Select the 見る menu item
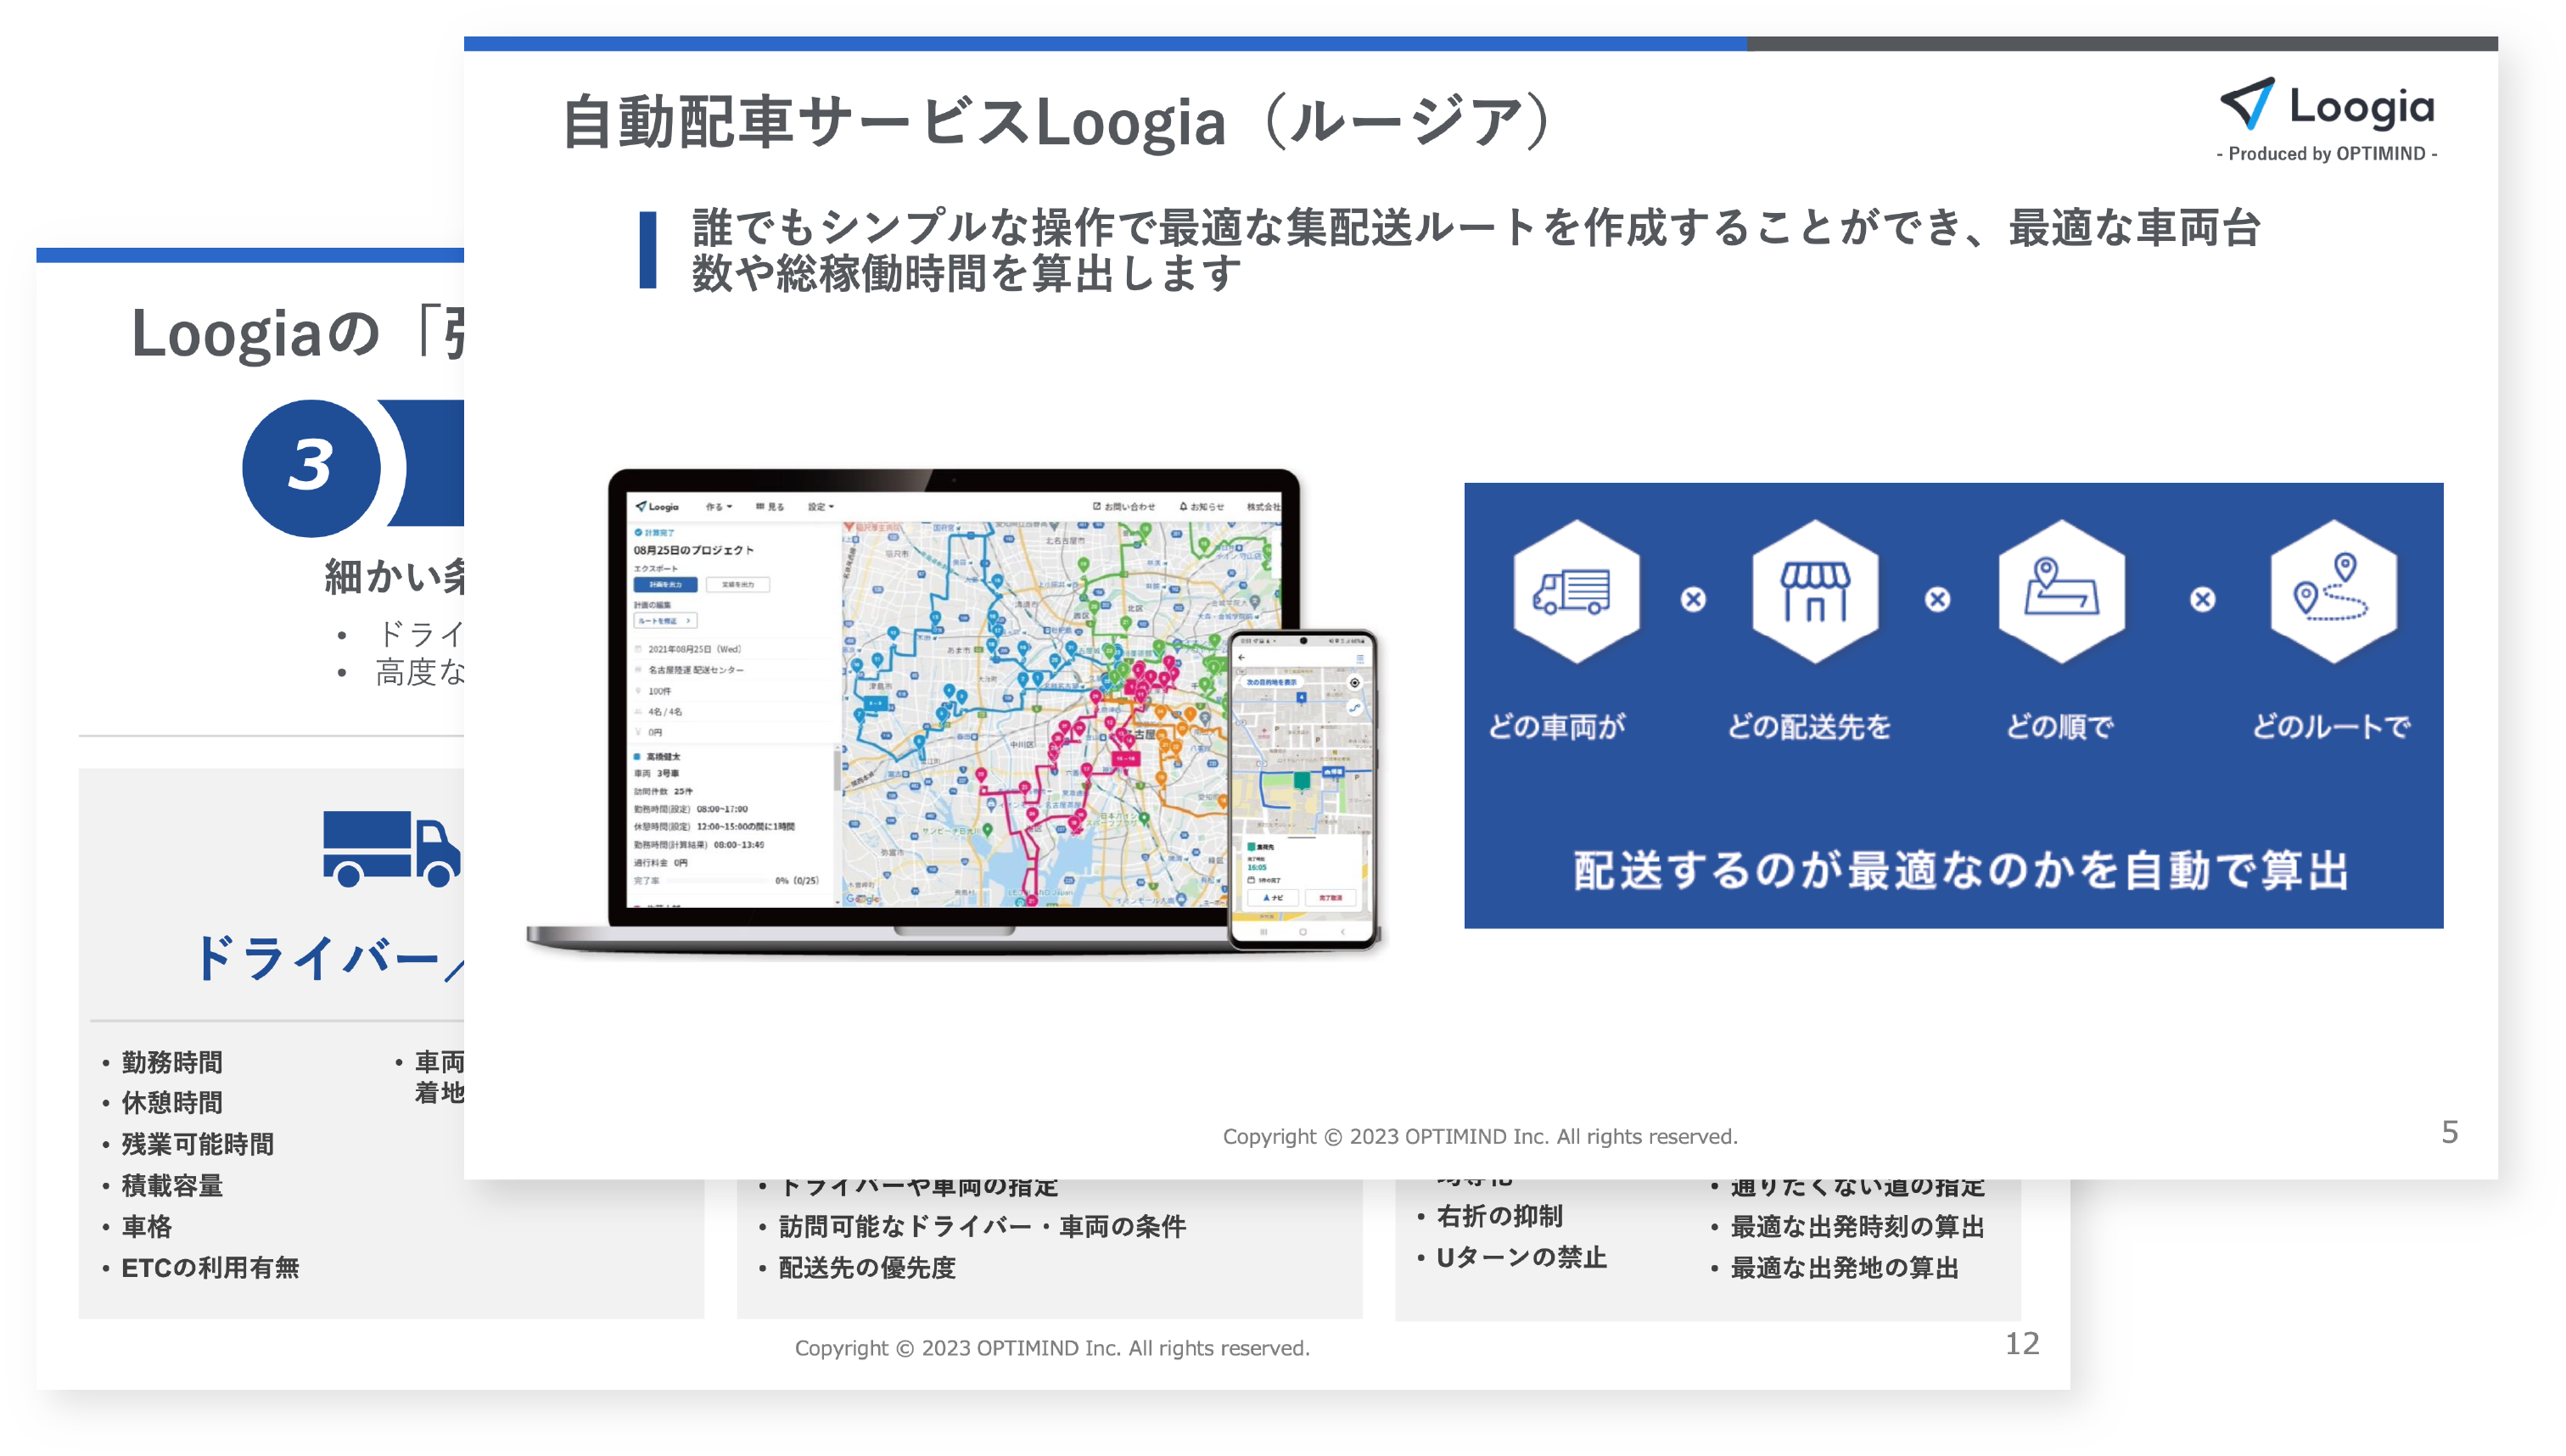2566x1456 pixels. click(x=770, y=507)
